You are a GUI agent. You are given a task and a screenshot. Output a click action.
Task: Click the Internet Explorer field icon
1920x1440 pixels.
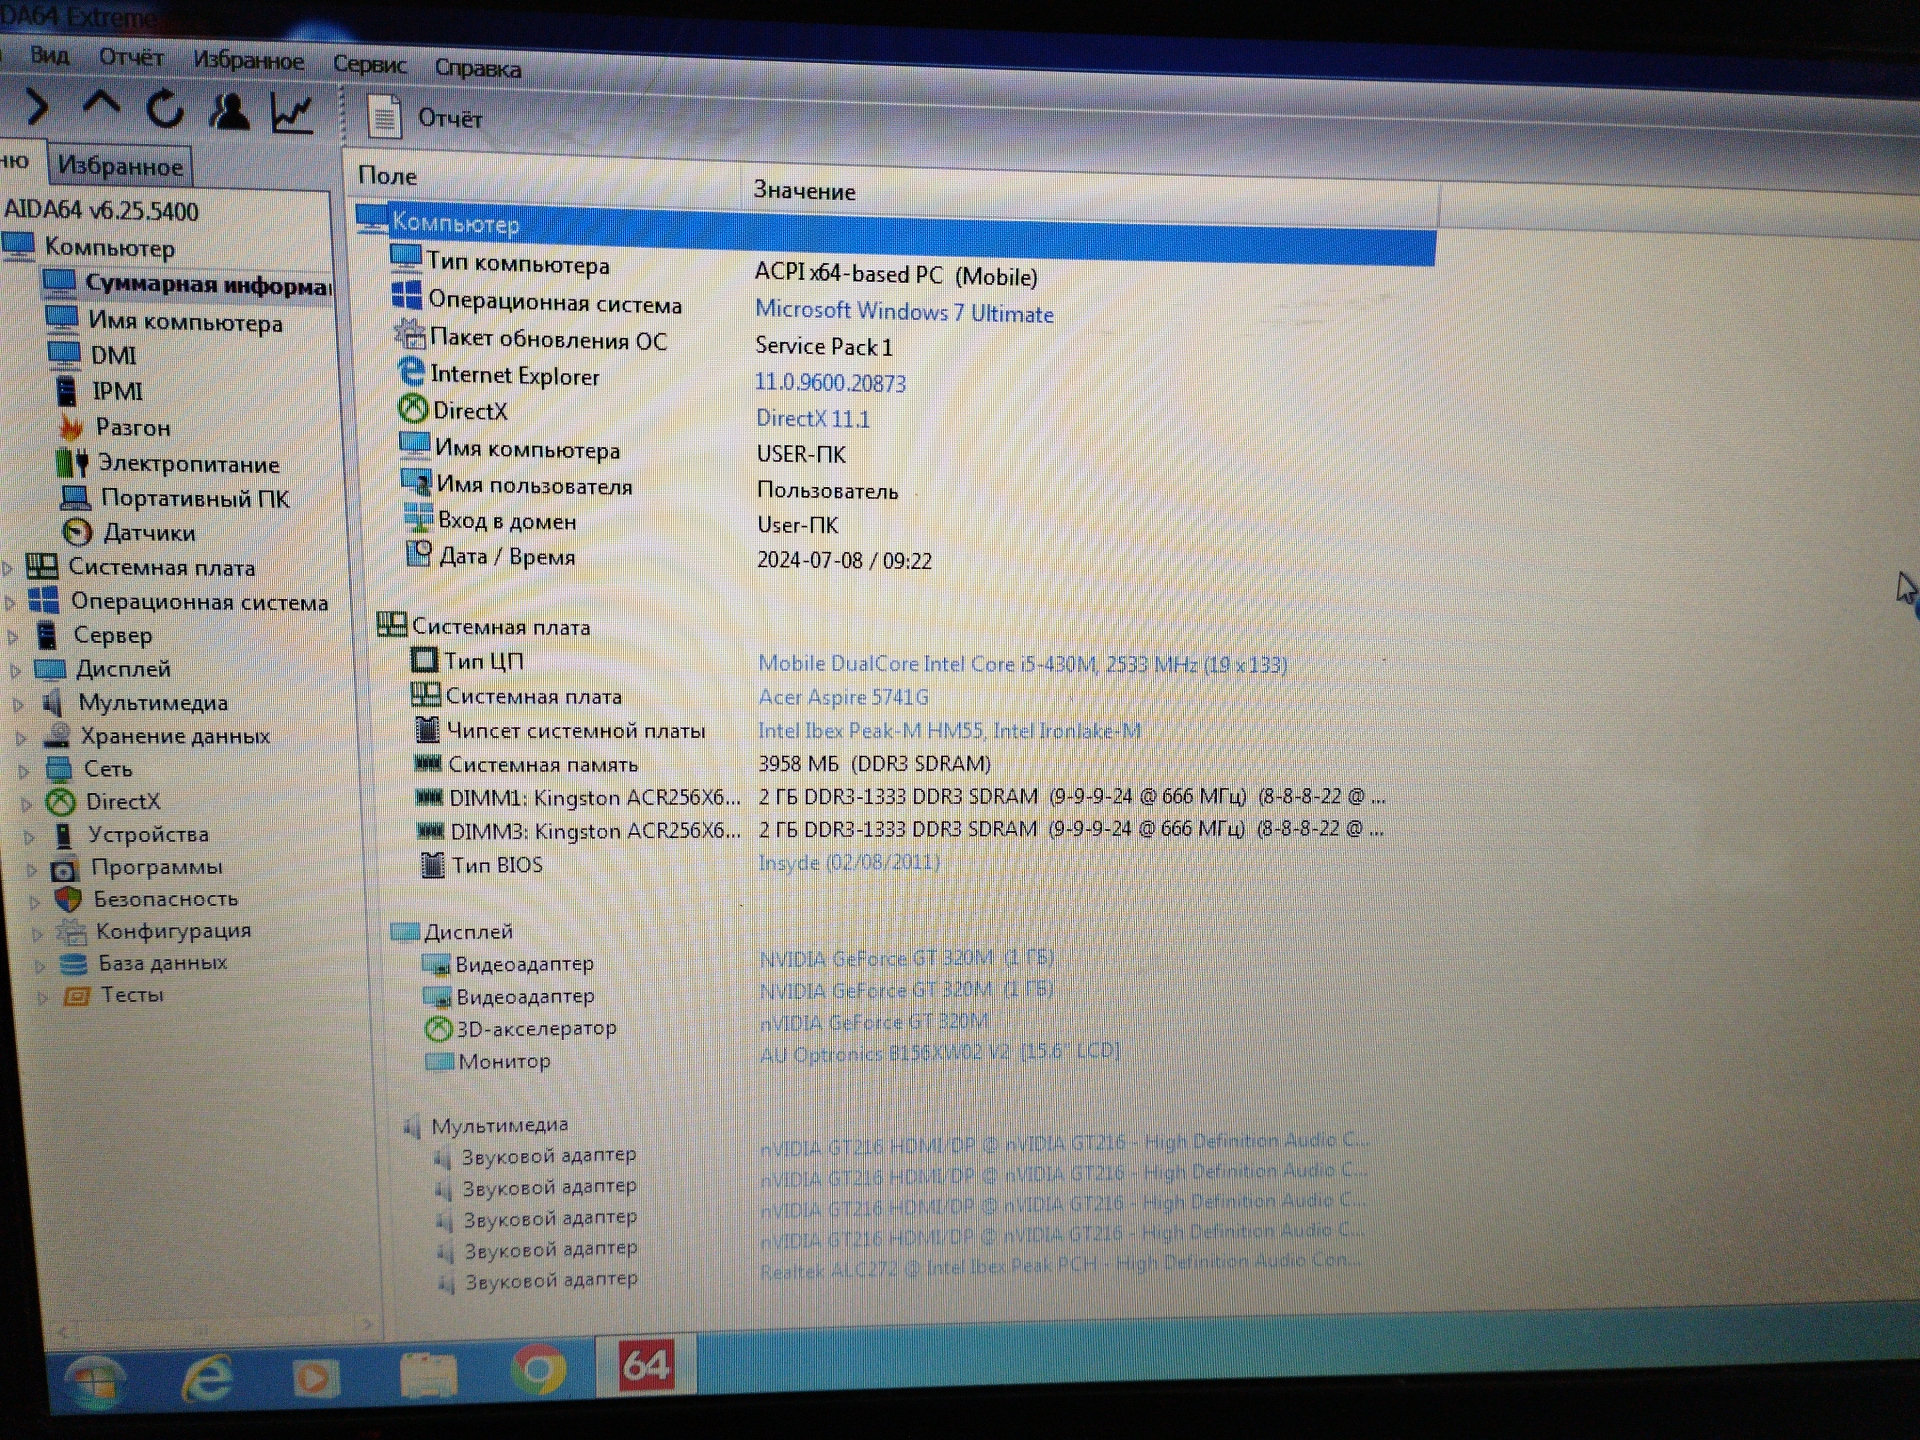(x=411, y=371)
